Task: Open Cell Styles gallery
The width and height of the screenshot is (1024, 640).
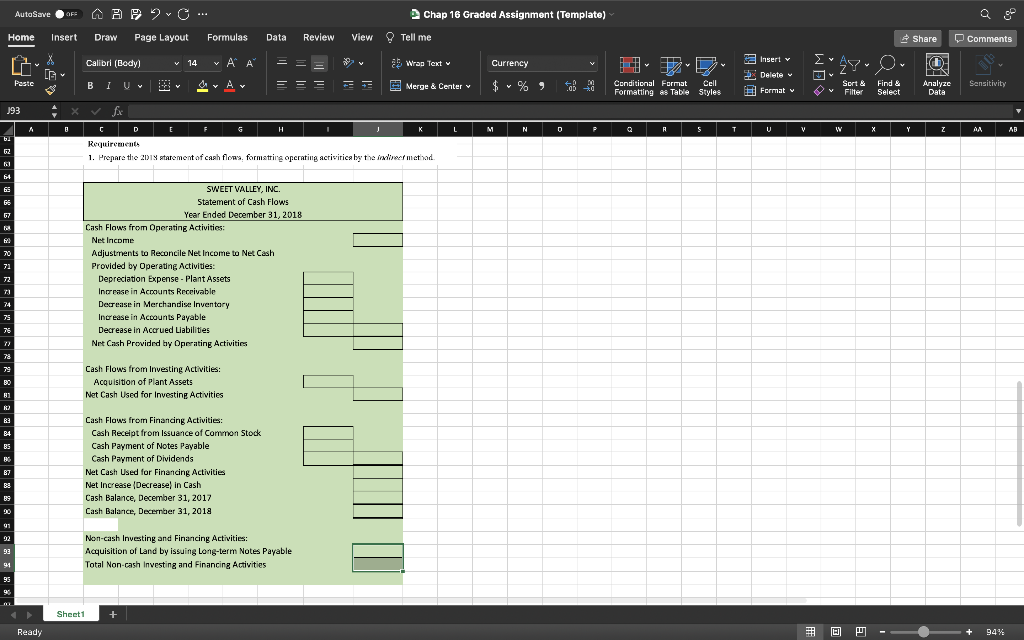Action: (x=709, y=76)
